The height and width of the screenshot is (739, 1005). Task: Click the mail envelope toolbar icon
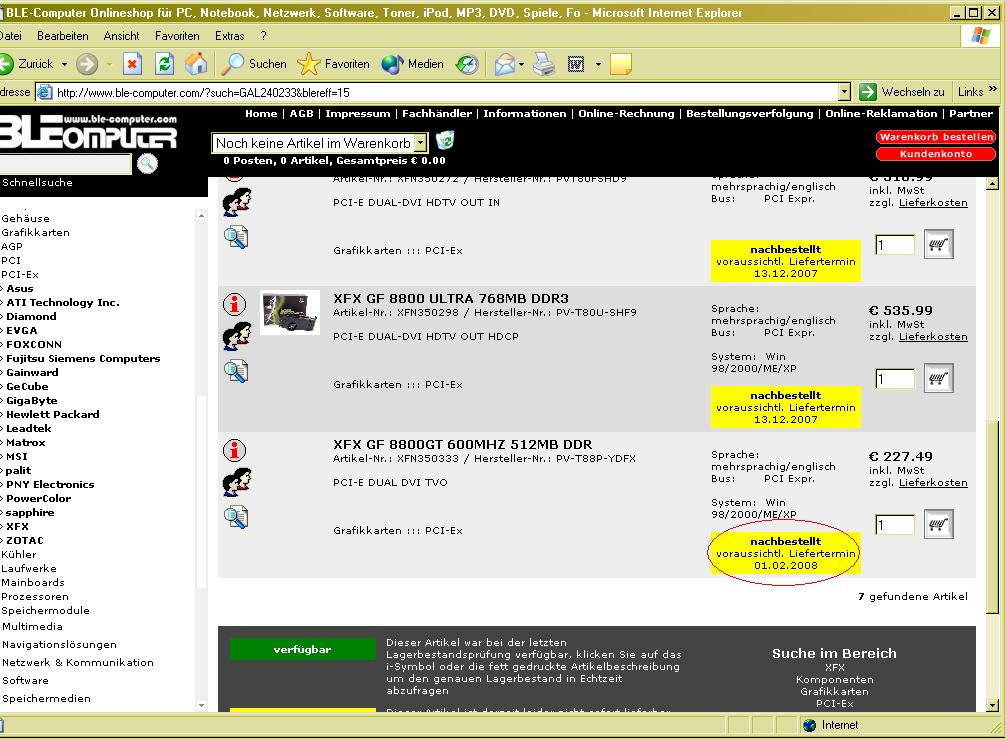[x=505, y=64]
